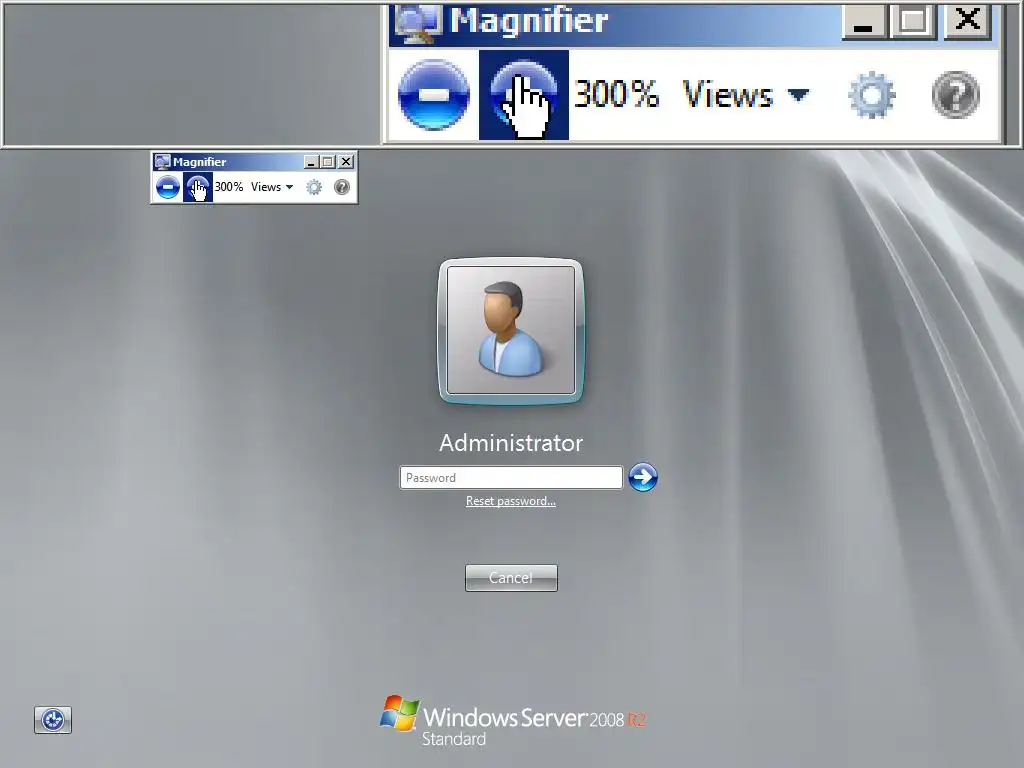Open Magnifier options gear in small Magnifier window

click(x=314, y=187)
